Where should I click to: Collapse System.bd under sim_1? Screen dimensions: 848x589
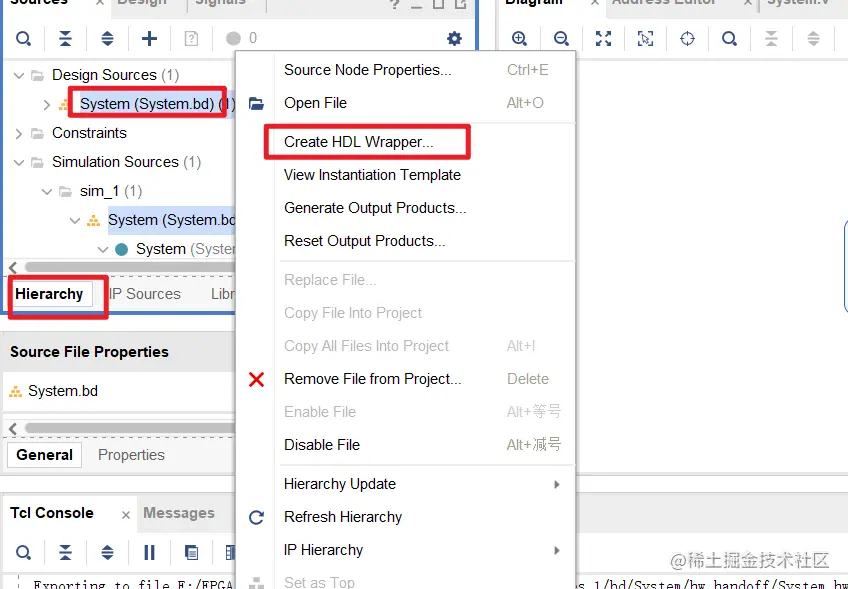tap(75, 221)
